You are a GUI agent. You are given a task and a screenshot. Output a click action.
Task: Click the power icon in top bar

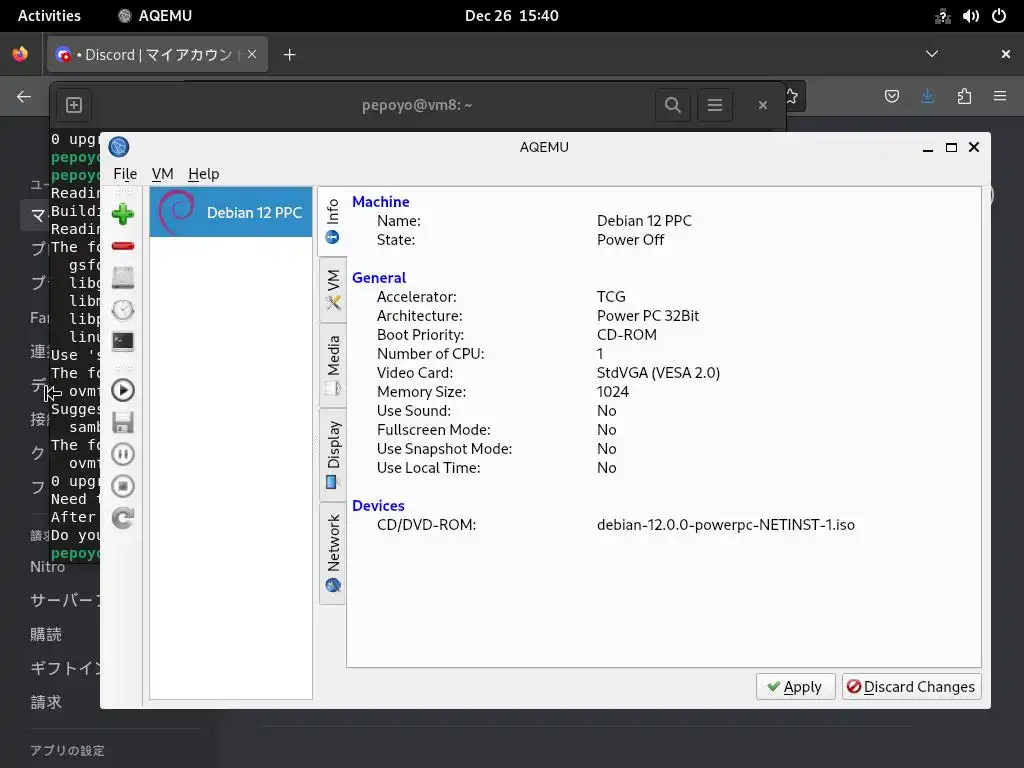pyautogui.click(x=999, y=16)
